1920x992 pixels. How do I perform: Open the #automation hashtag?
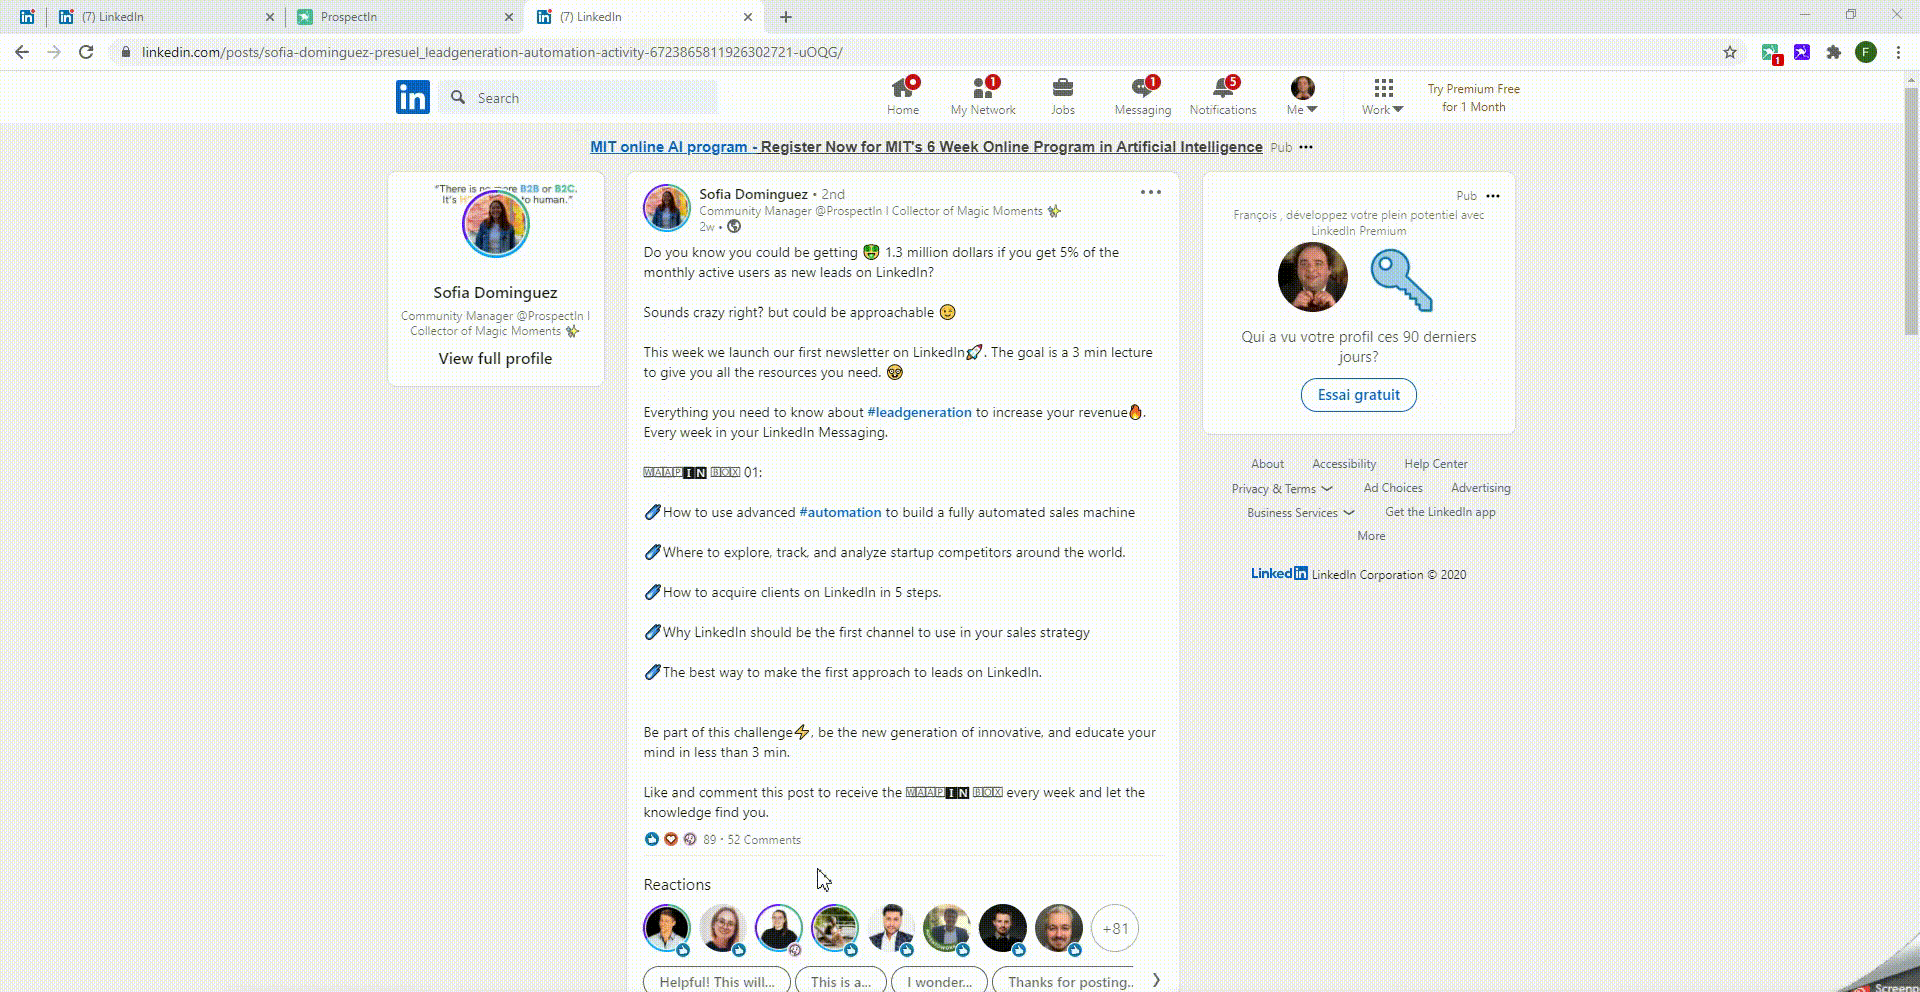point(840,512)
